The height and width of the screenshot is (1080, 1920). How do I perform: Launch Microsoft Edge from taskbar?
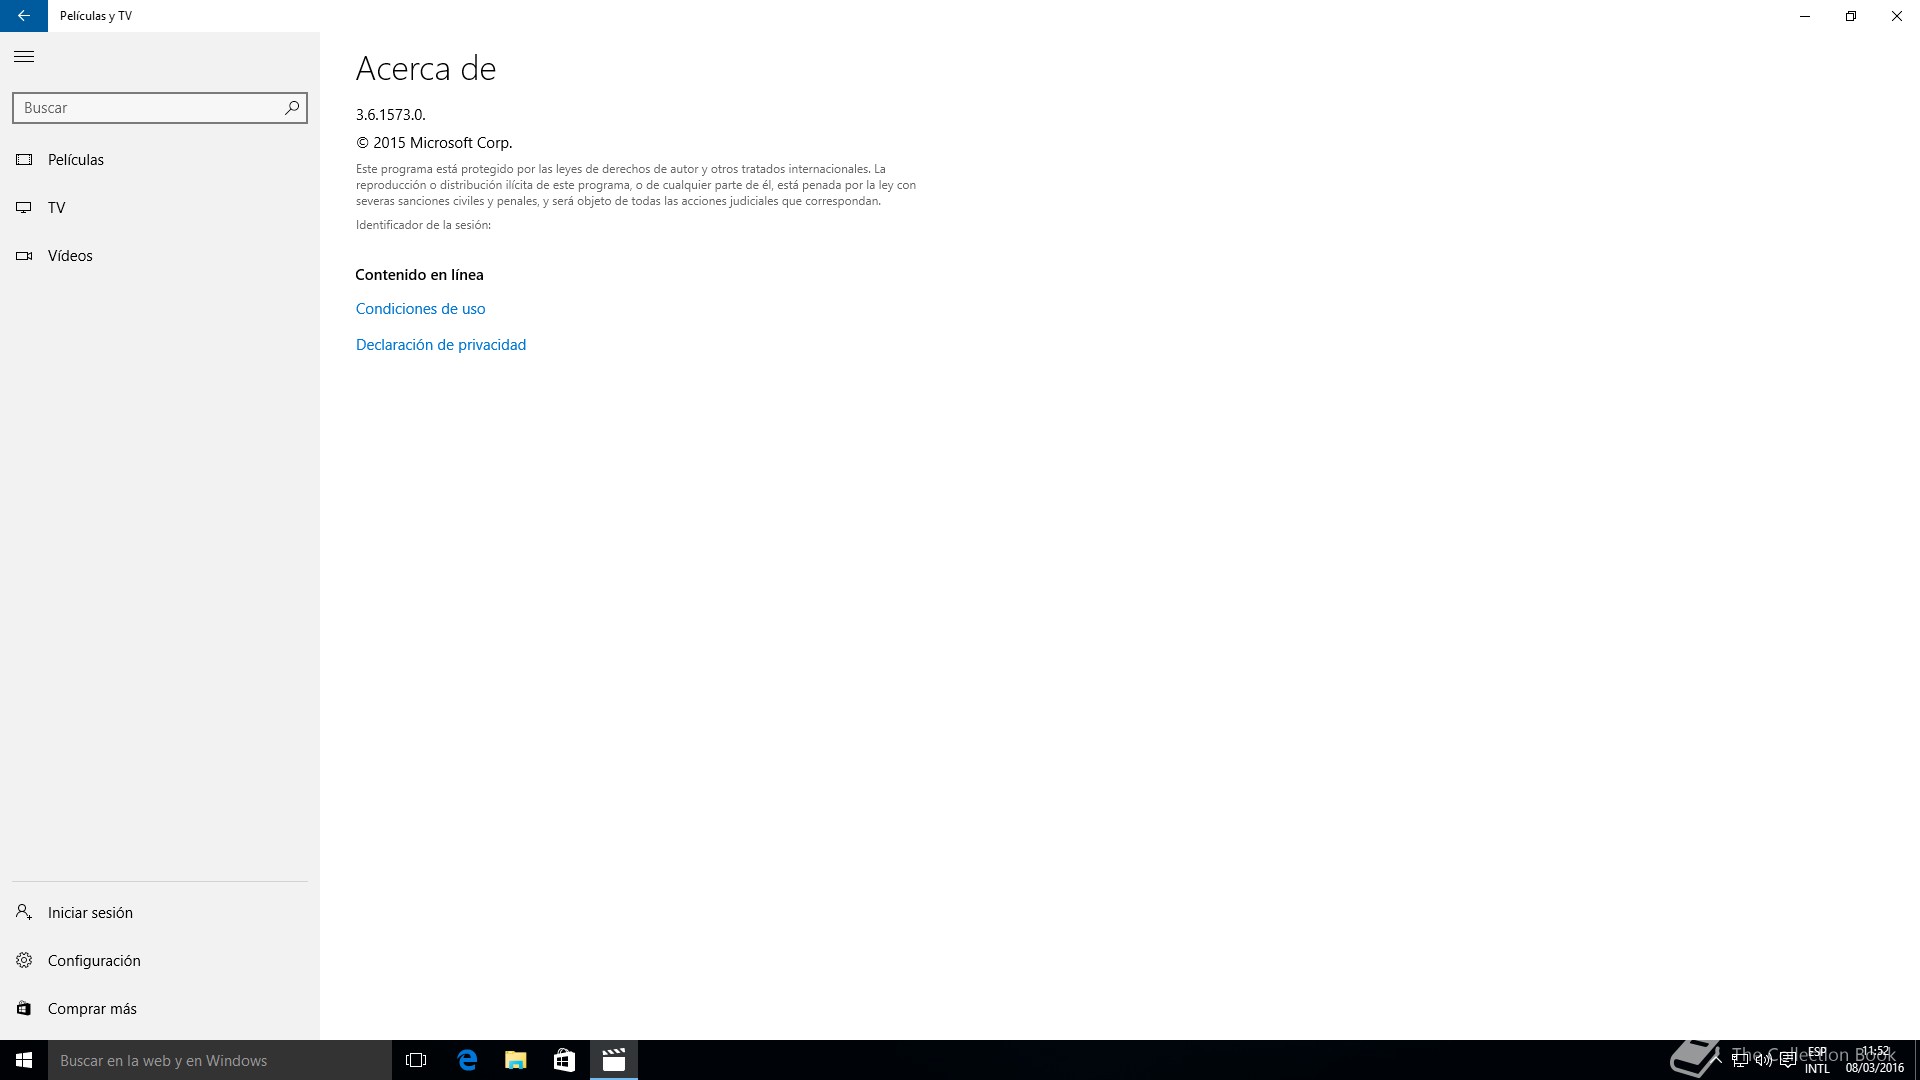(466, 1060)
